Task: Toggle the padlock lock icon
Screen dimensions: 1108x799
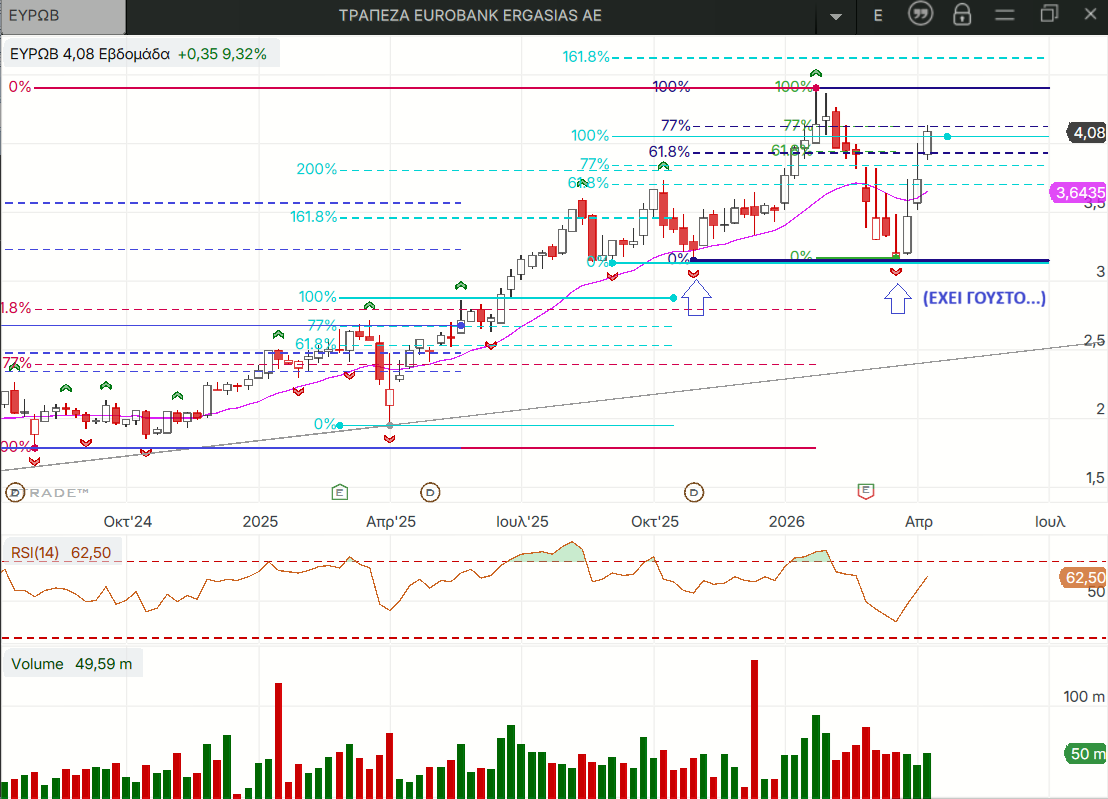Action: click(962, 15)
